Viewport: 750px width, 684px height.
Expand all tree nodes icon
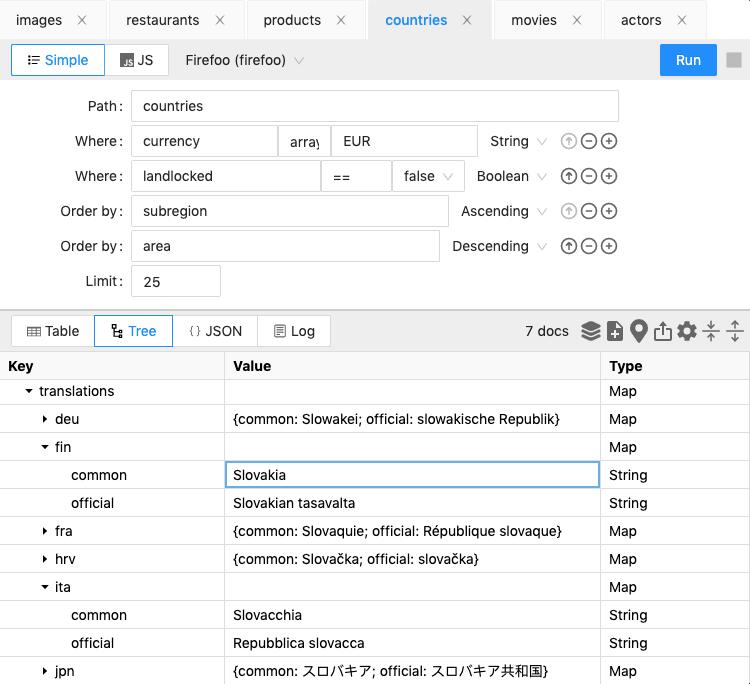tap(735, 331)
